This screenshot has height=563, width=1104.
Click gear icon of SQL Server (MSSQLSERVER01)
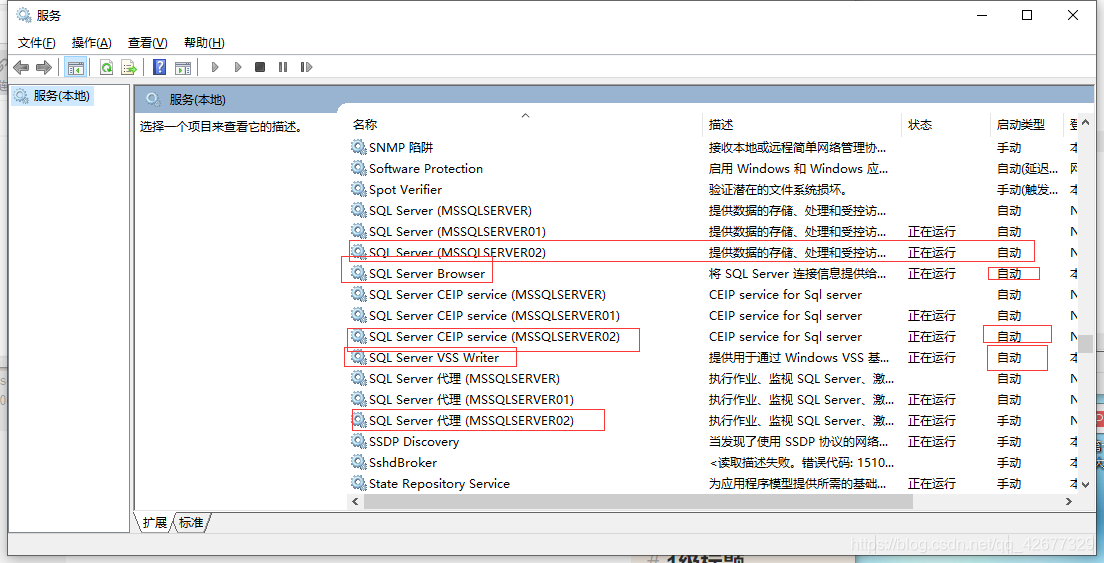coord(358,232)
